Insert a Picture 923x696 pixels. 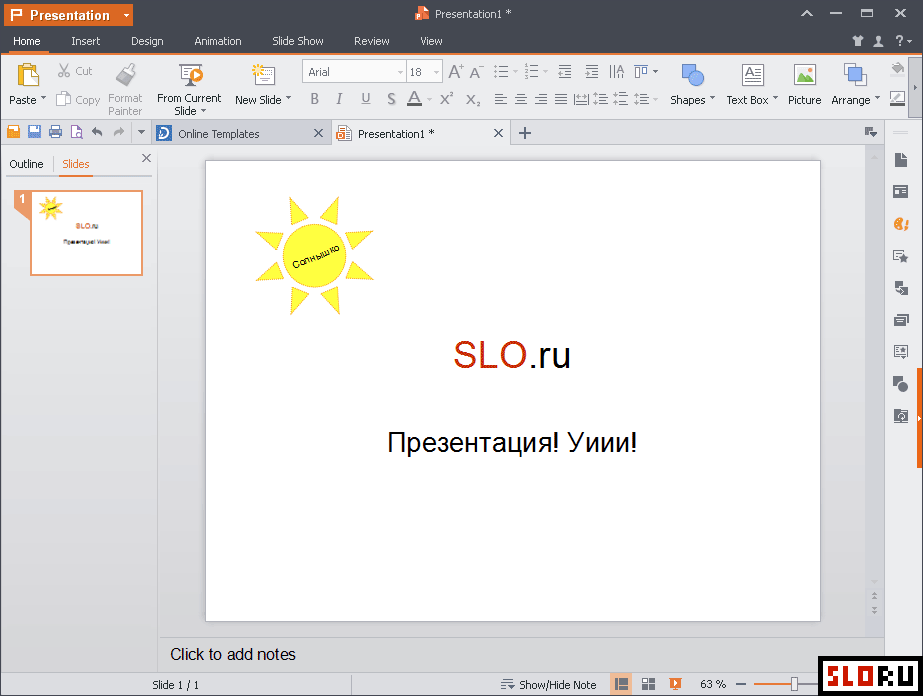click(x=805, y=75)
